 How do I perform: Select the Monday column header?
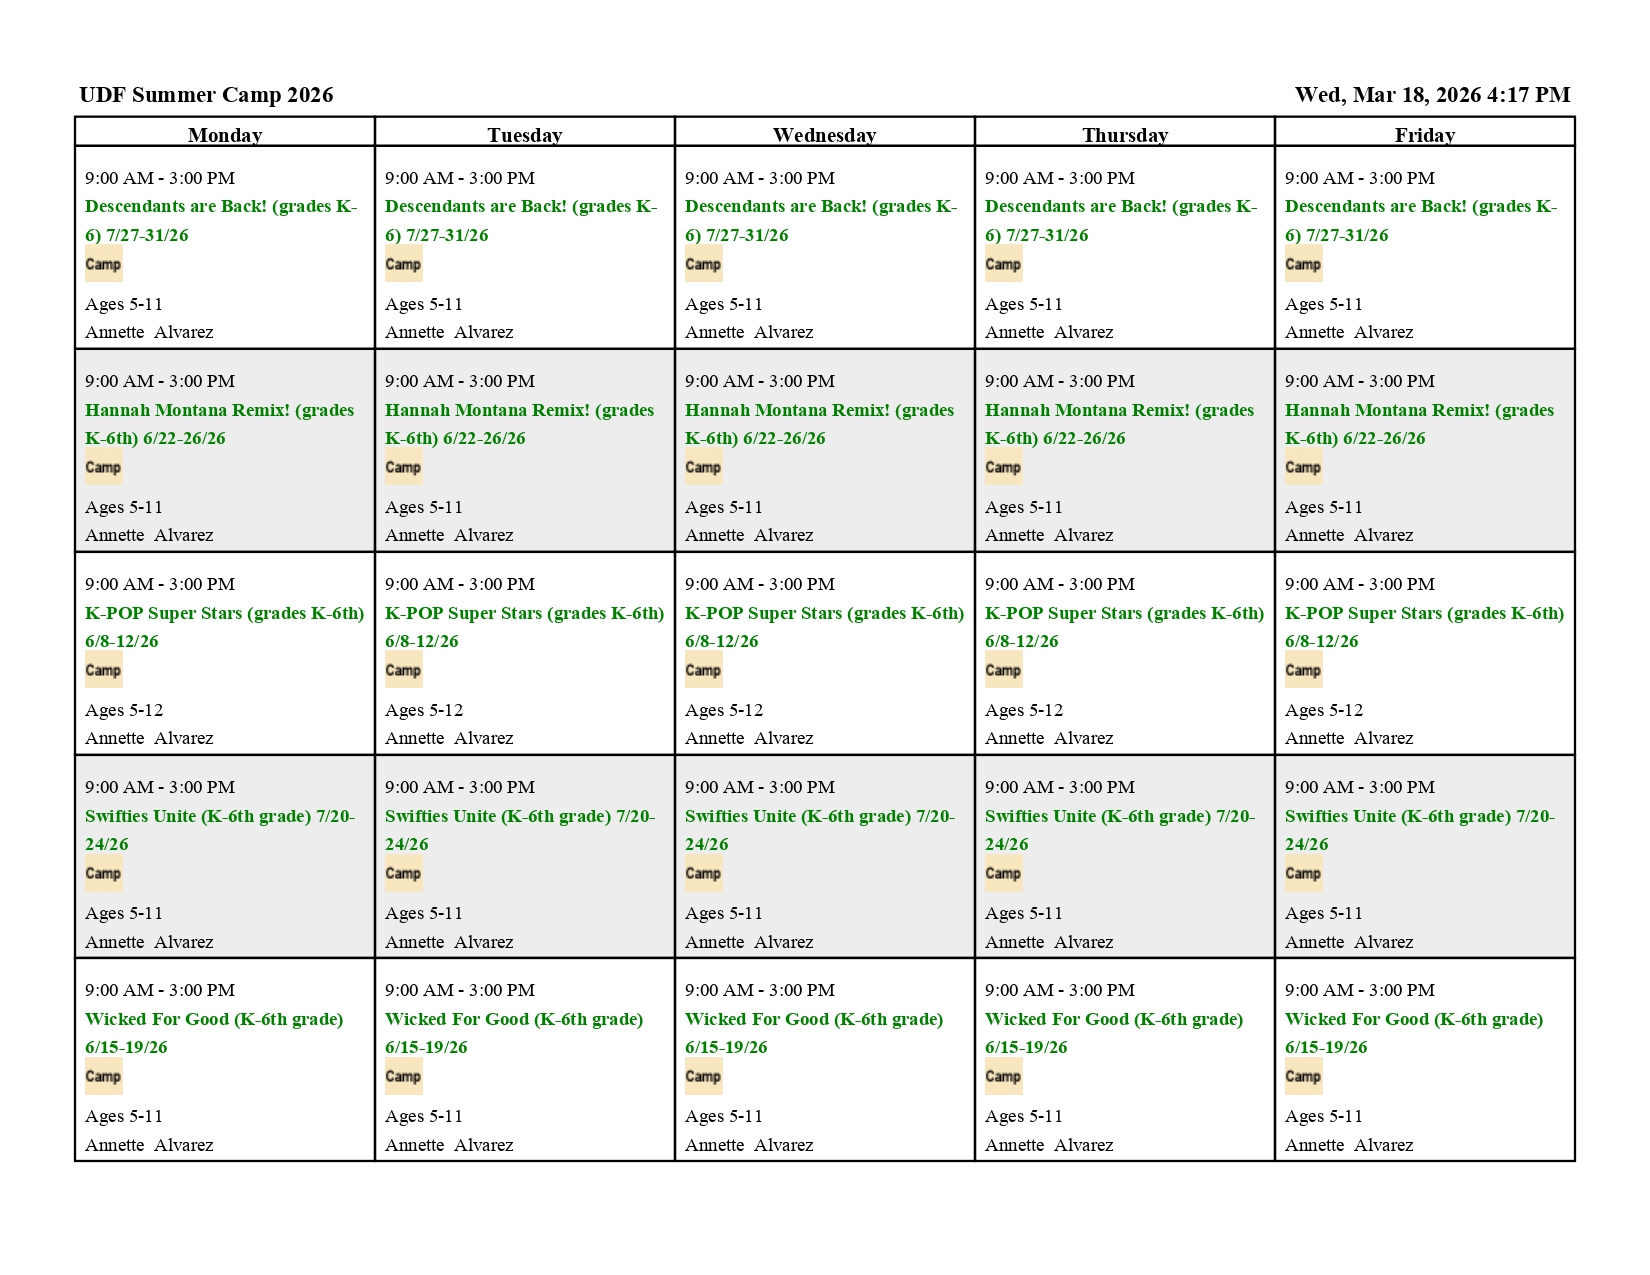(225, 135)
